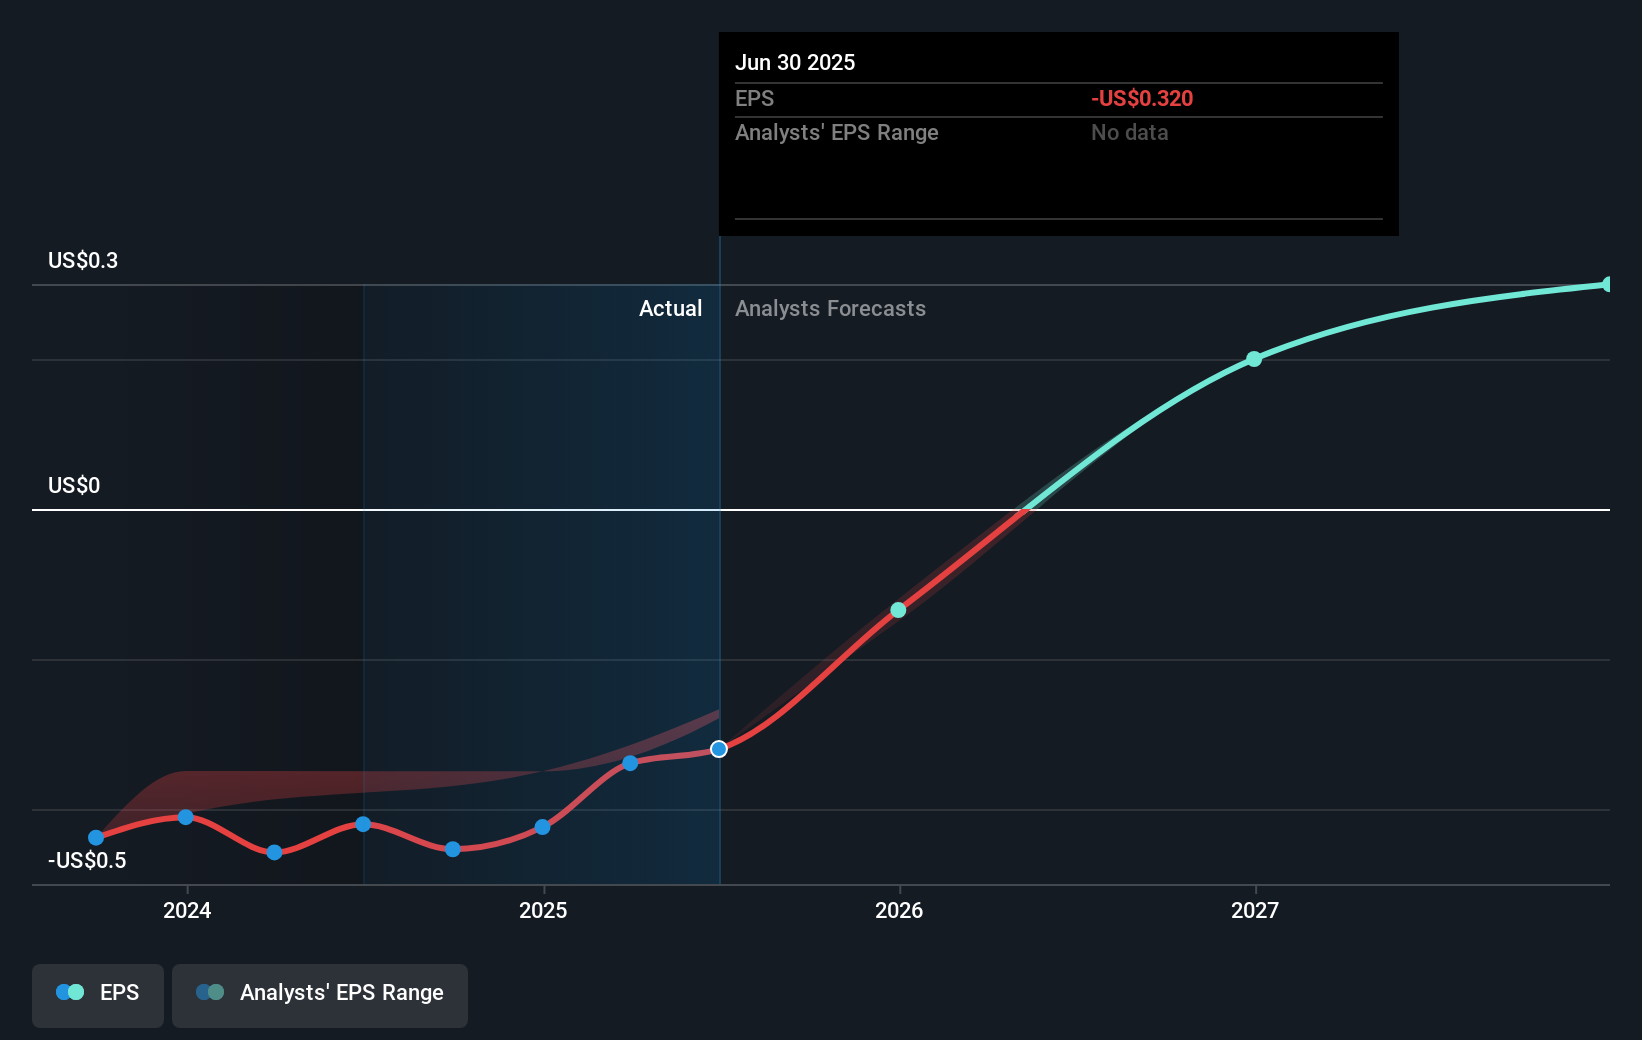Toggle the Analysts' EPS Range legend
Screen dimensions: 1642x1040
(320, 995)
